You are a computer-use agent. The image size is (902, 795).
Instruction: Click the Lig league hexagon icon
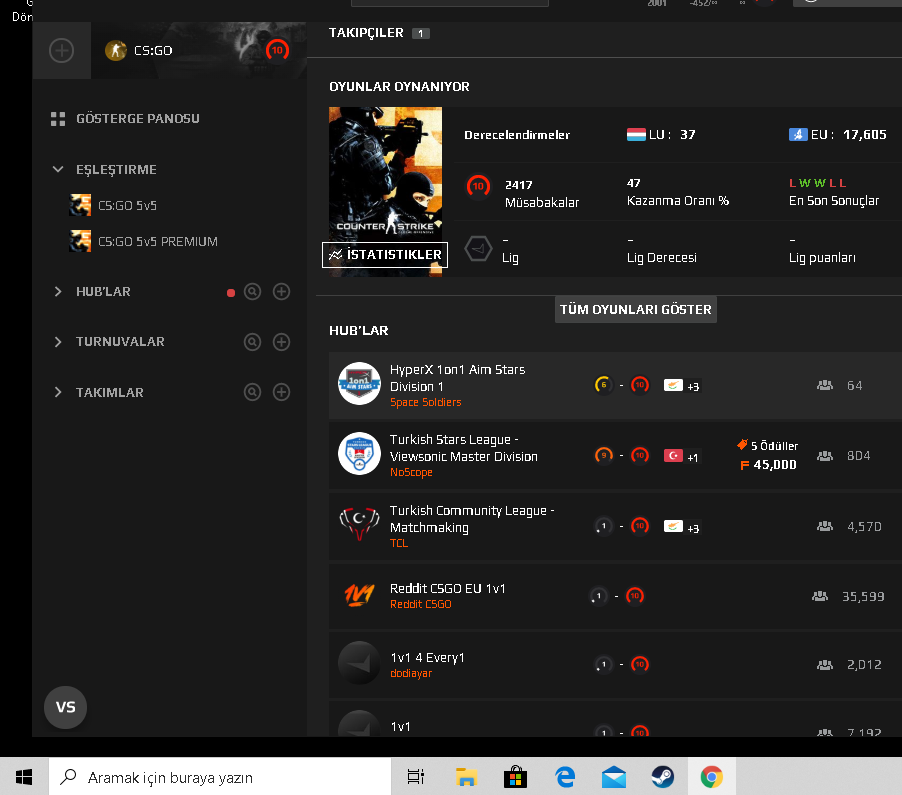point(478,249)
